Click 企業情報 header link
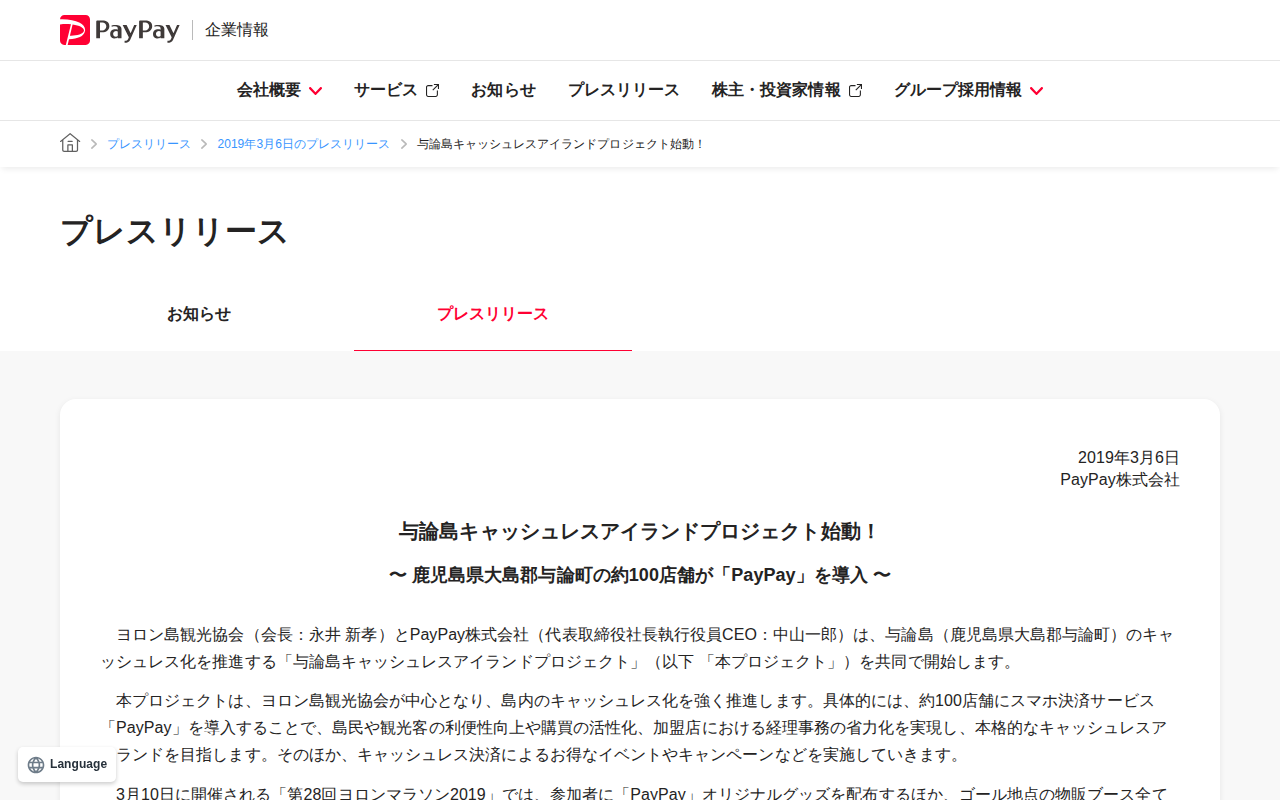Viewport: 1280px width, 800px height. (237, 30)
